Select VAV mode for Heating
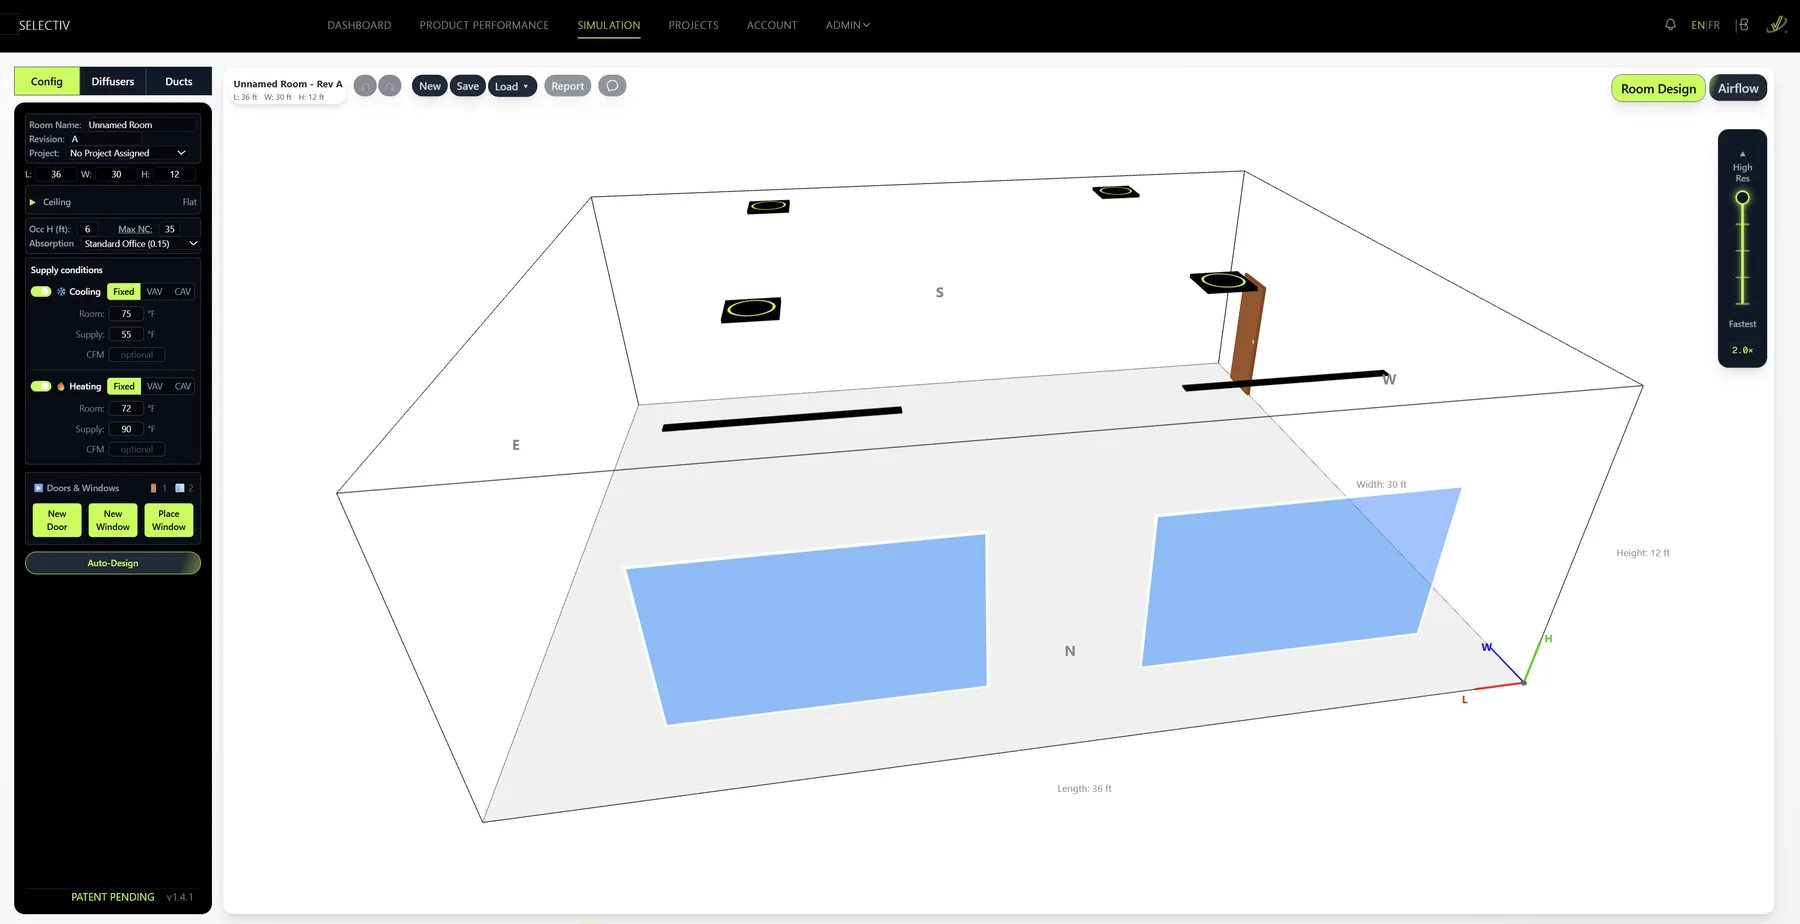1800x924 pixels. click(x=154, y=386)
